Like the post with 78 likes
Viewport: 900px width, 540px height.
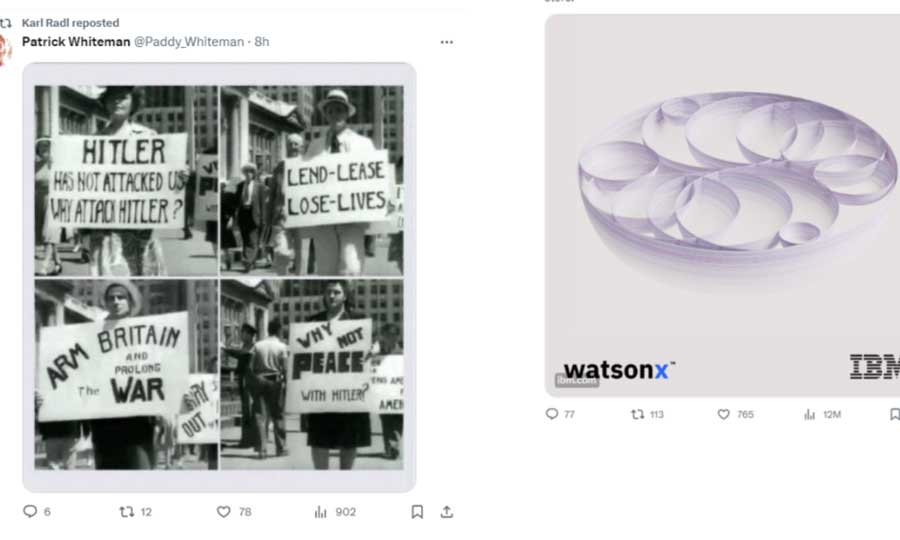click(x=234, y=511)
